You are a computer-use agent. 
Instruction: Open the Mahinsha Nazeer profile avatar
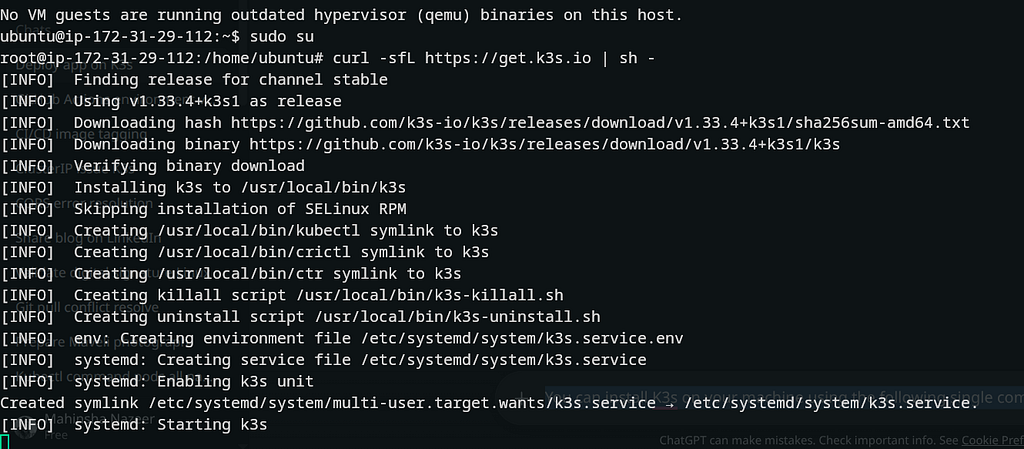click(x=26, y=421)
